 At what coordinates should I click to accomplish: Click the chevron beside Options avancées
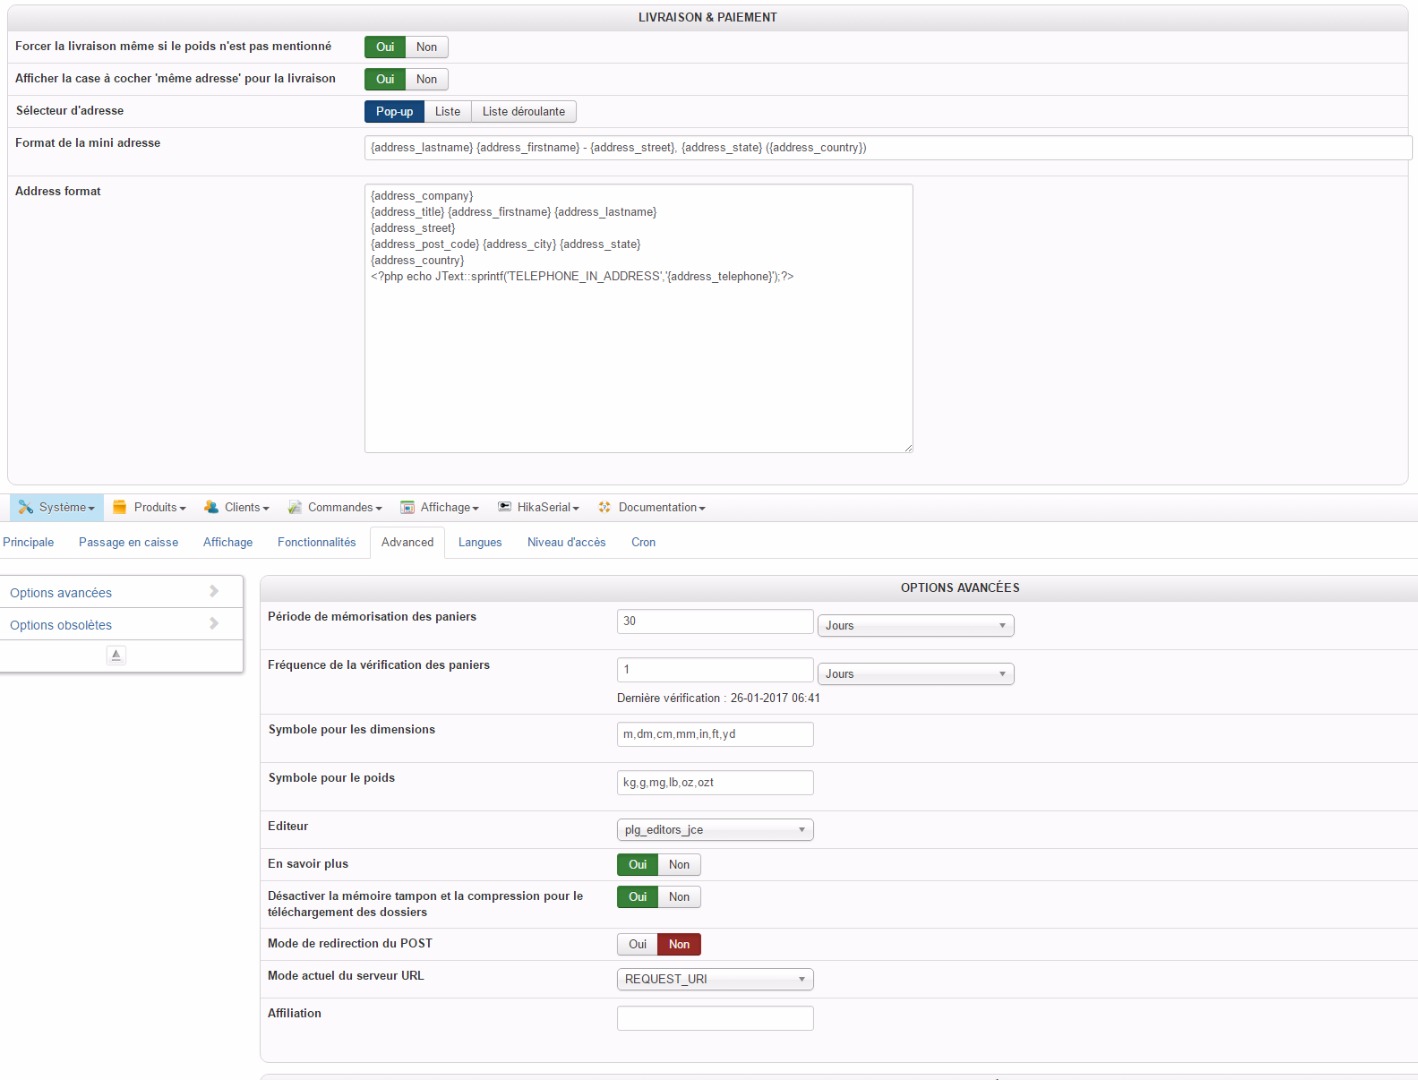pos(214,592)
